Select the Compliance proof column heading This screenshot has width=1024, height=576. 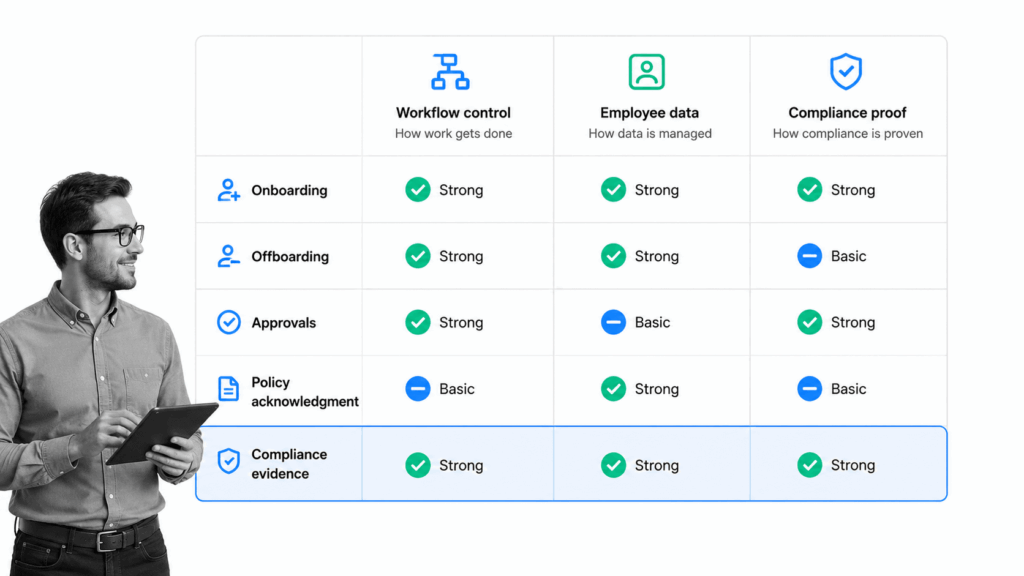pos(847,112)
